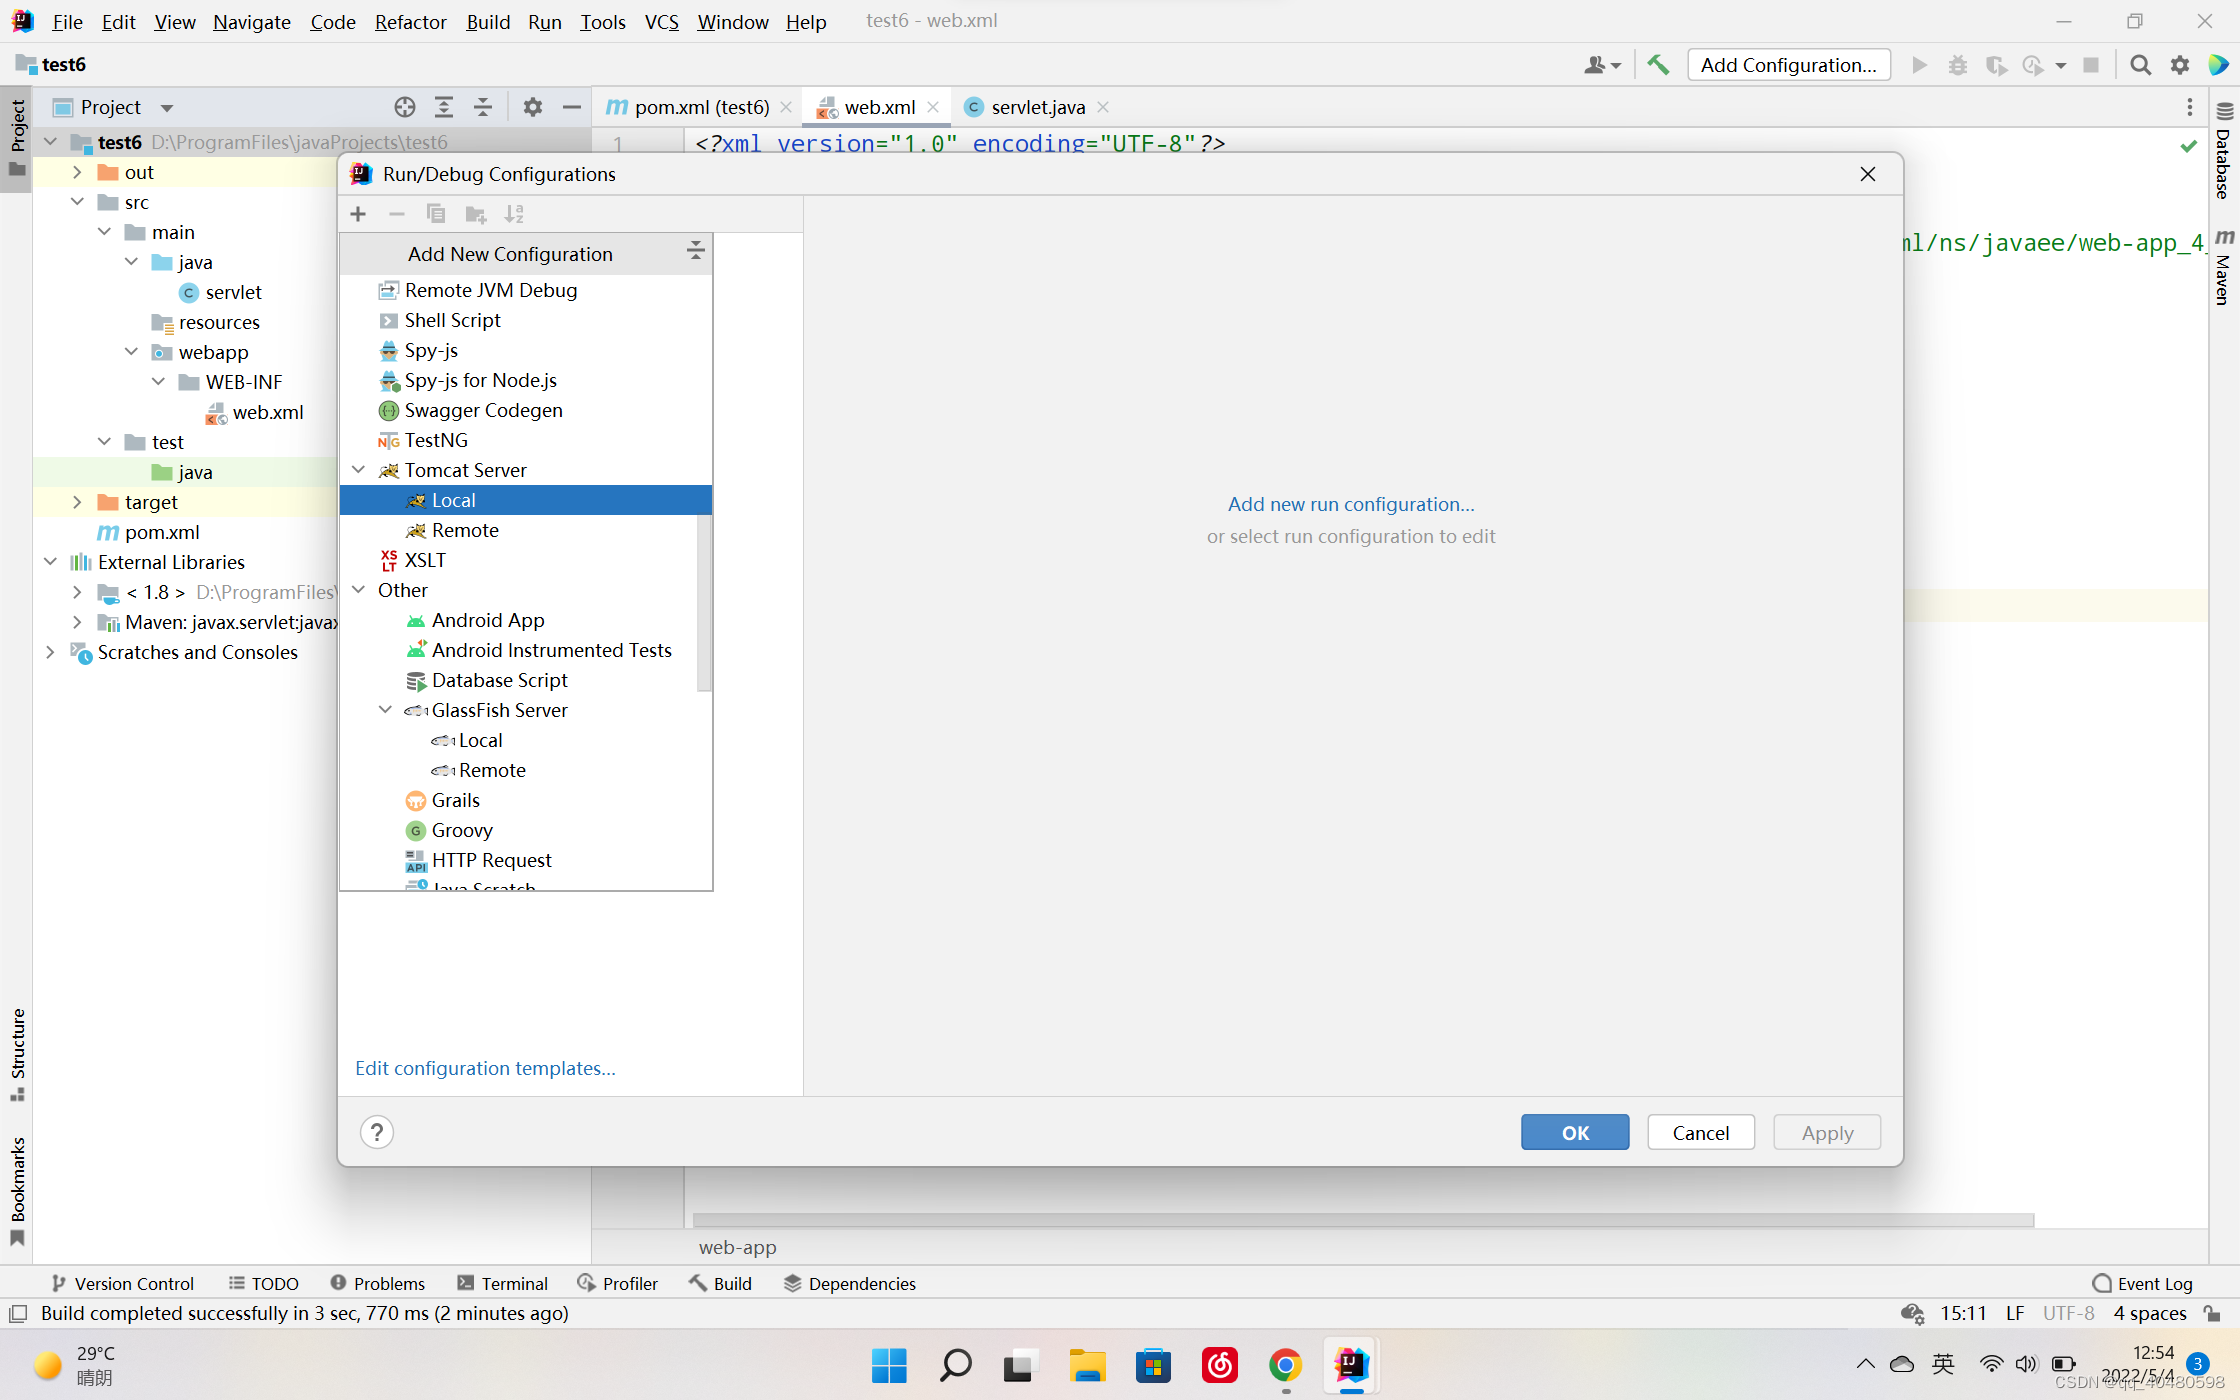
Task: Open the Database tool window
Action: click(x=2224, y=151)
